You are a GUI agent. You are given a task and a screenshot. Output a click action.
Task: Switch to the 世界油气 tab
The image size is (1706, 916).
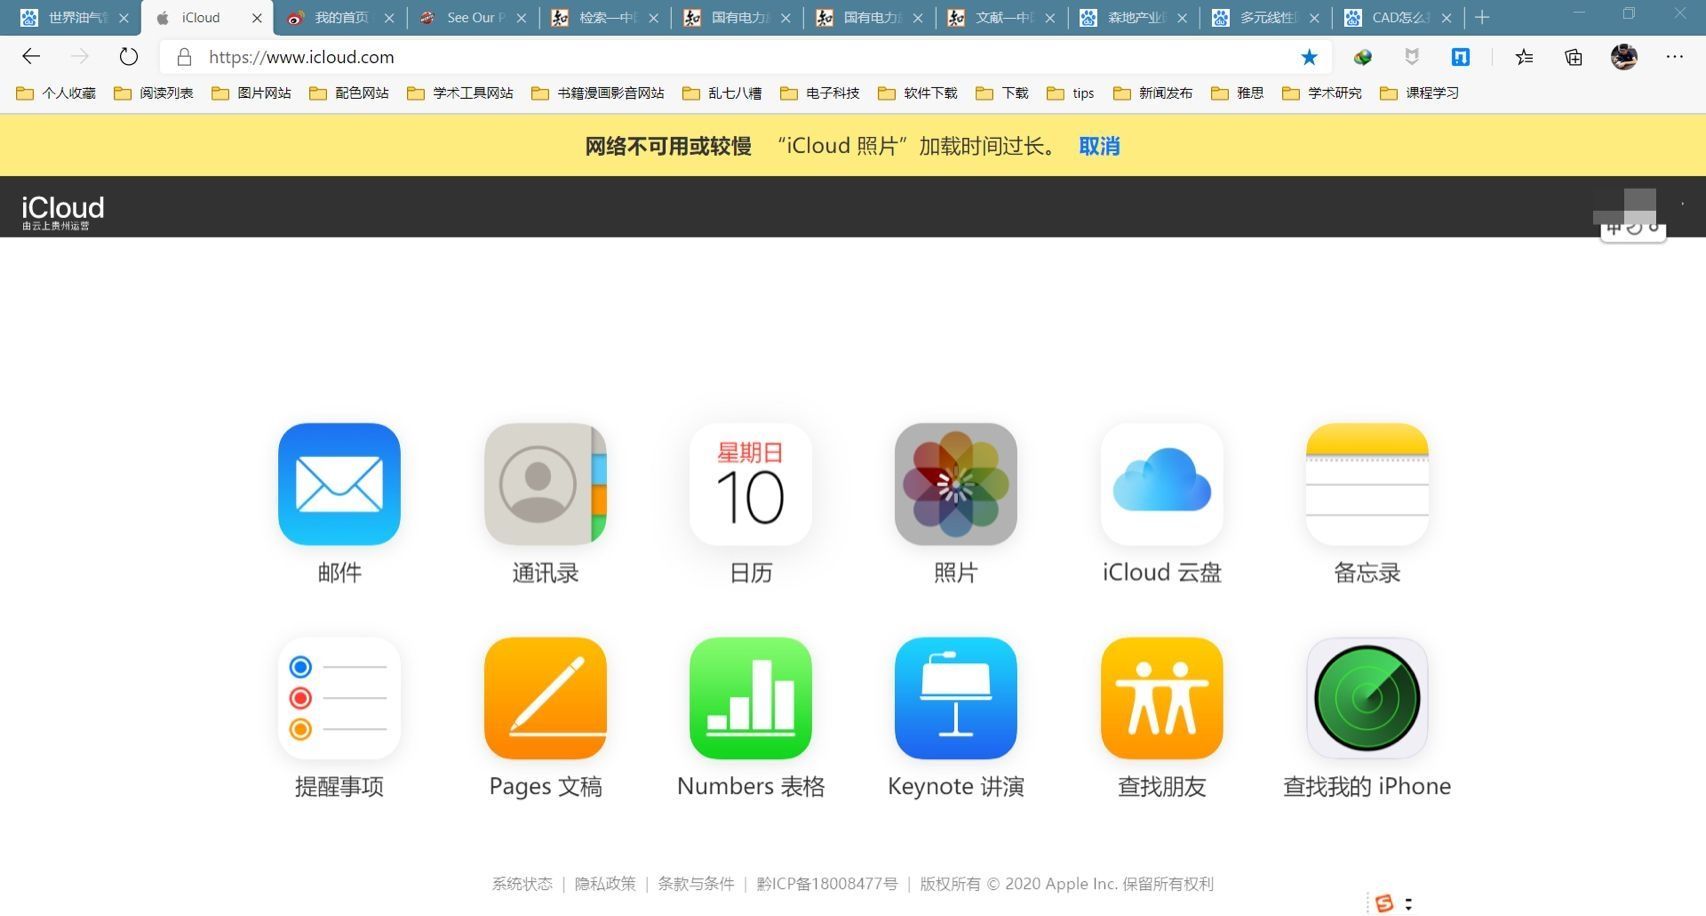(75, 18)
